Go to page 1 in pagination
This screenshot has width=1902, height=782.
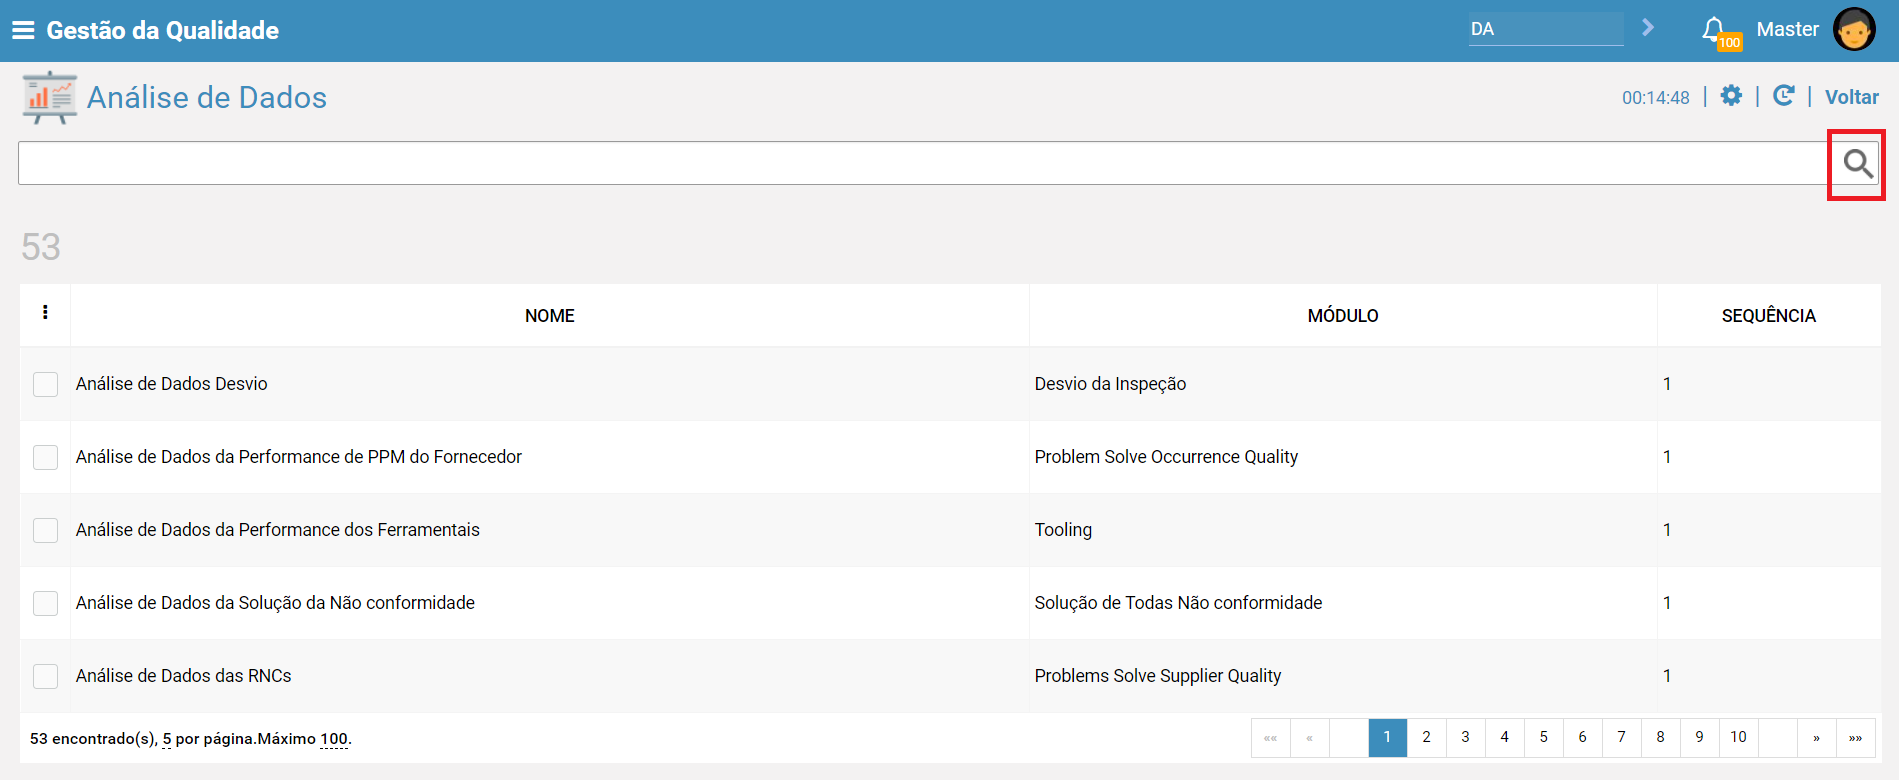(x=1387, y=738)
